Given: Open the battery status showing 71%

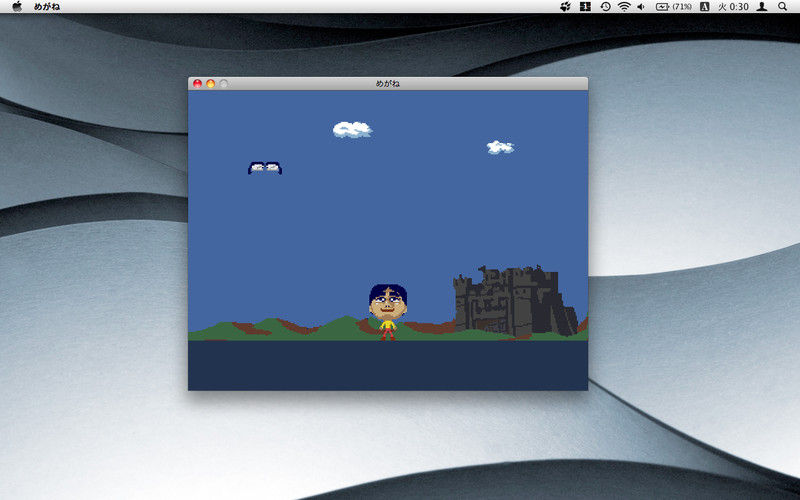Looking at the screenshot, I should click(673, 7).
